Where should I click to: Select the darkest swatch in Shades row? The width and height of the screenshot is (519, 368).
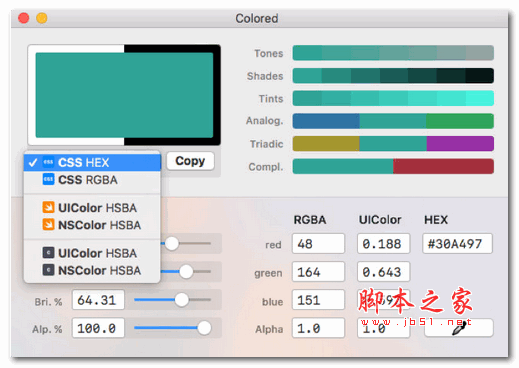click(x=479, y=76)
